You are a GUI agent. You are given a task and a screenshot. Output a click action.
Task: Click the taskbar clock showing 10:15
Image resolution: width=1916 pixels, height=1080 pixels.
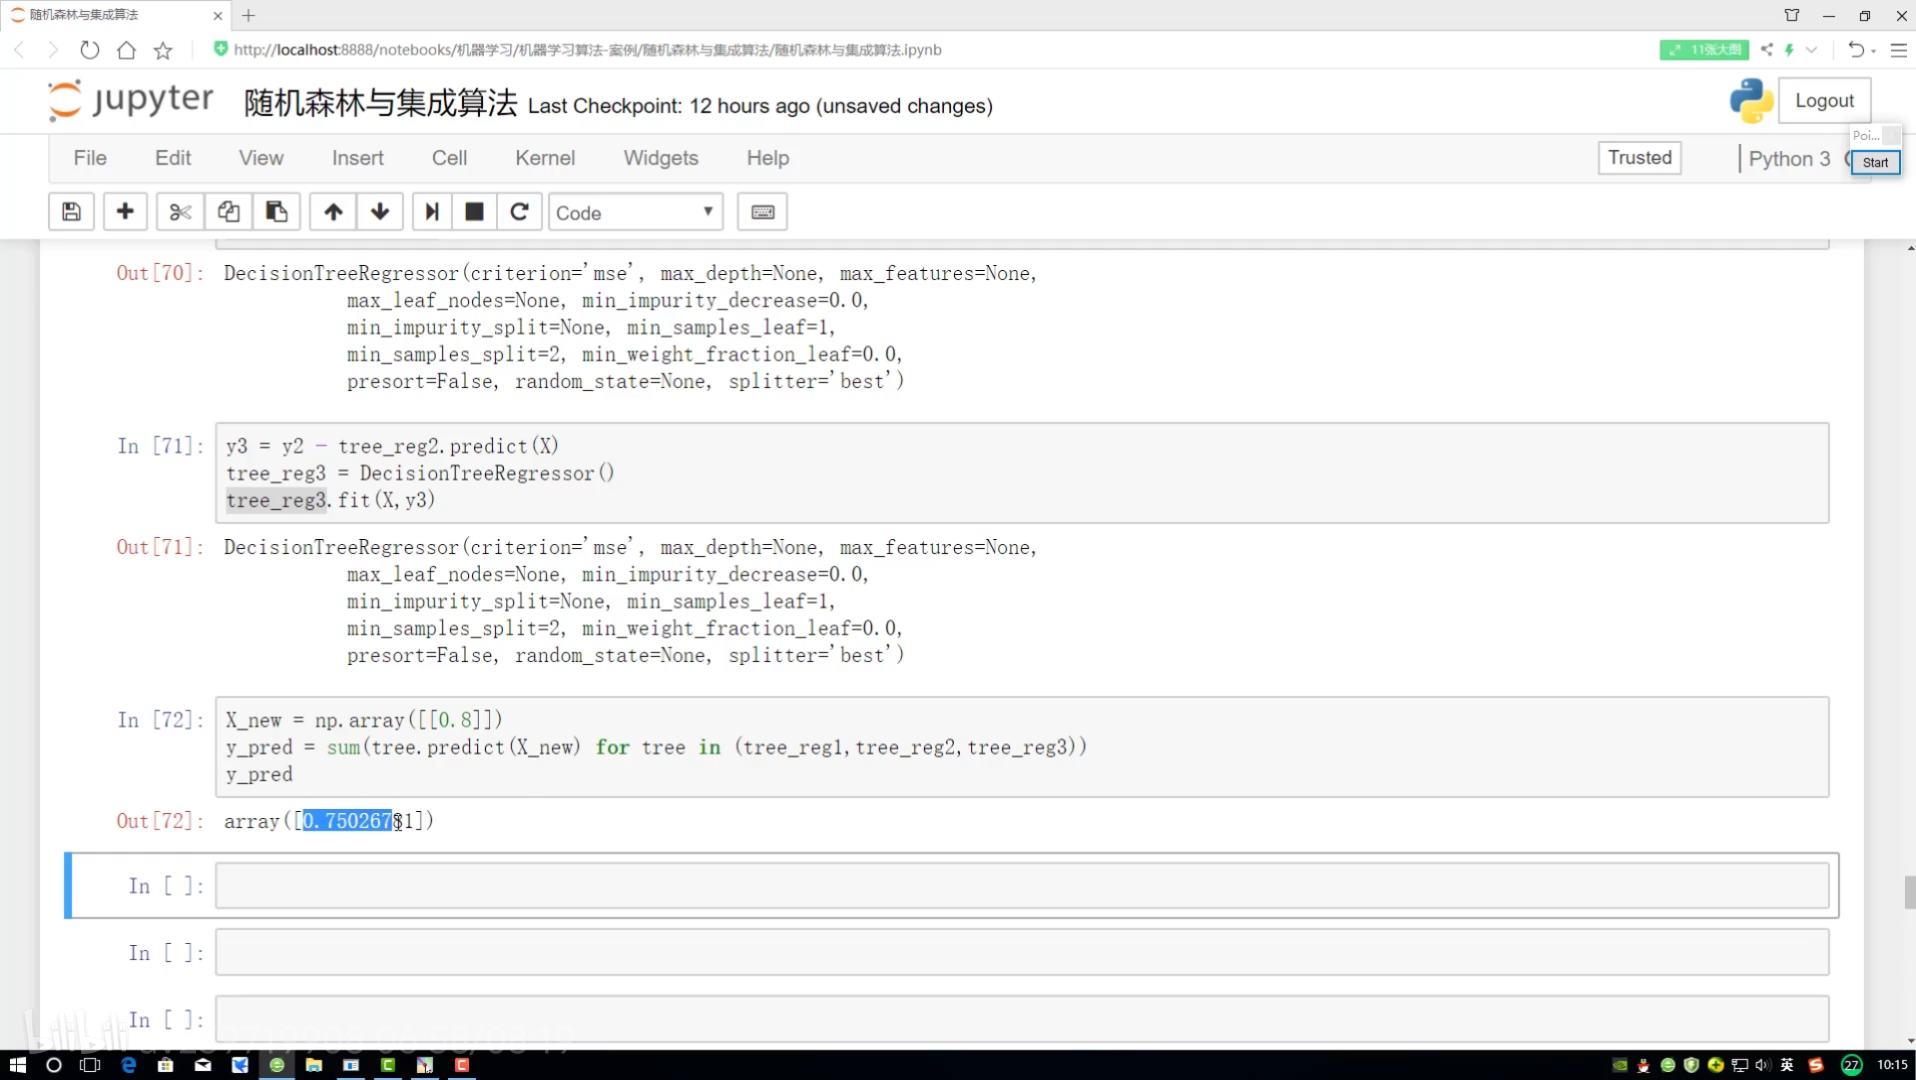click(1892, 1065)
